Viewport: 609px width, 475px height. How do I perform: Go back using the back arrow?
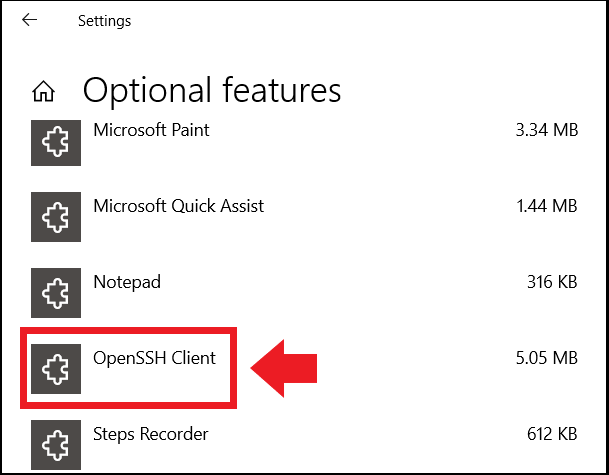[30, 20]
